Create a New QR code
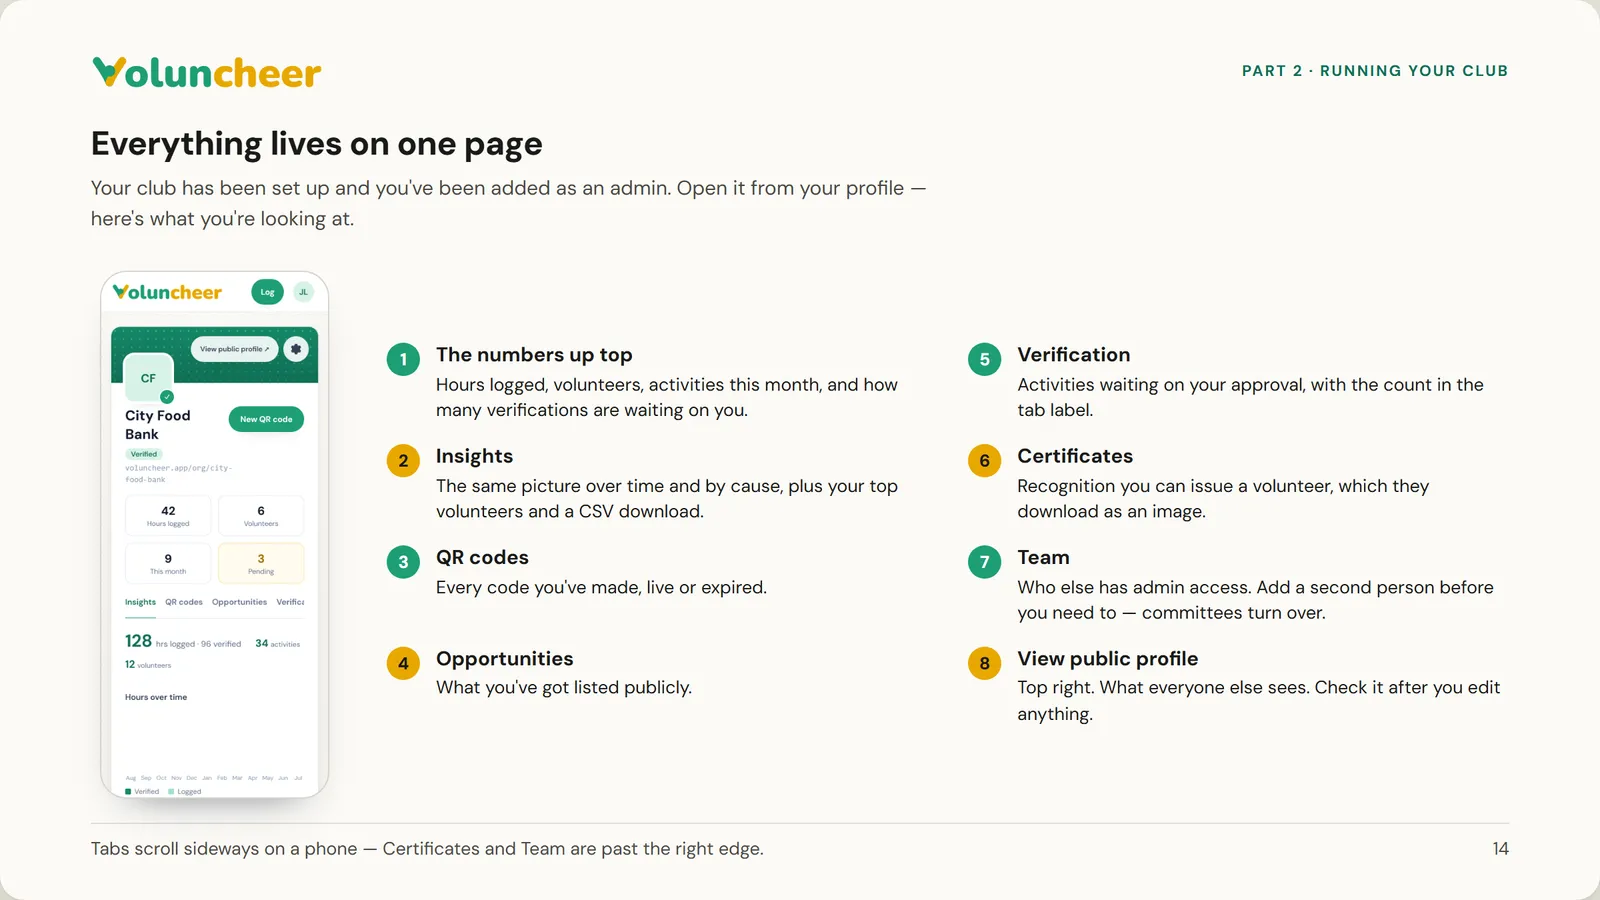The image size is (1600, 900). pos(266,419)
